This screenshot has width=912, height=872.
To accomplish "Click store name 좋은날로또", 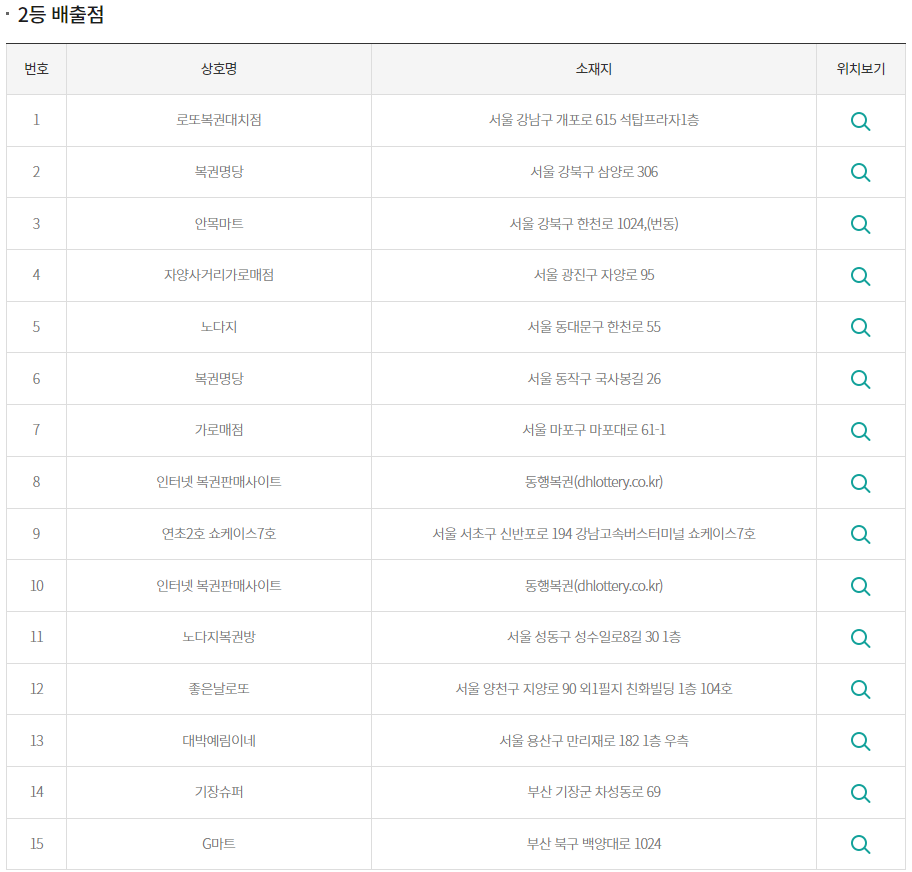I will click(x=219, y=689).
